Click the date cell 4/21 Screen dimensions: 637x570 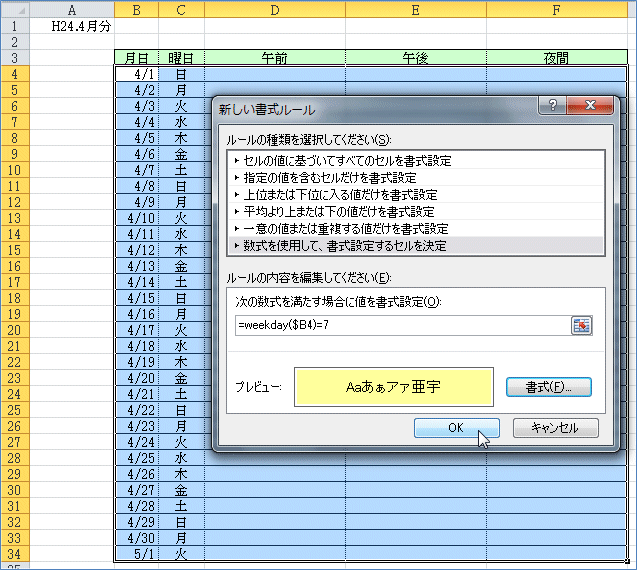coord(136,394)
